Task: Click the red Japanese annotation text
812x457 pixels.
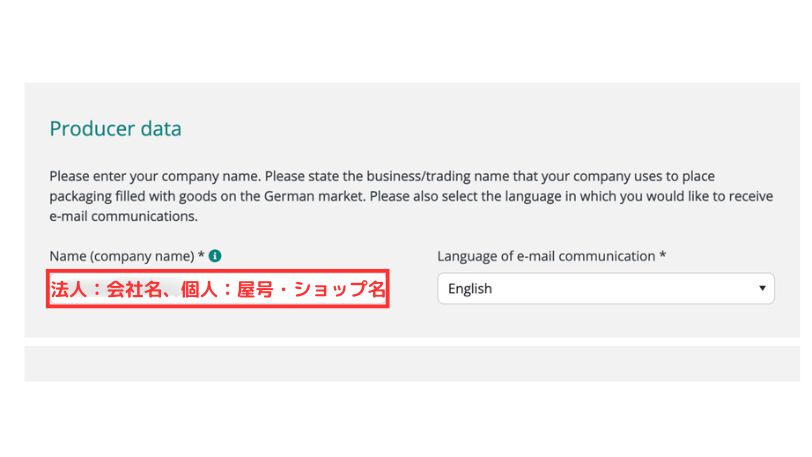Action: pos(218,290)
